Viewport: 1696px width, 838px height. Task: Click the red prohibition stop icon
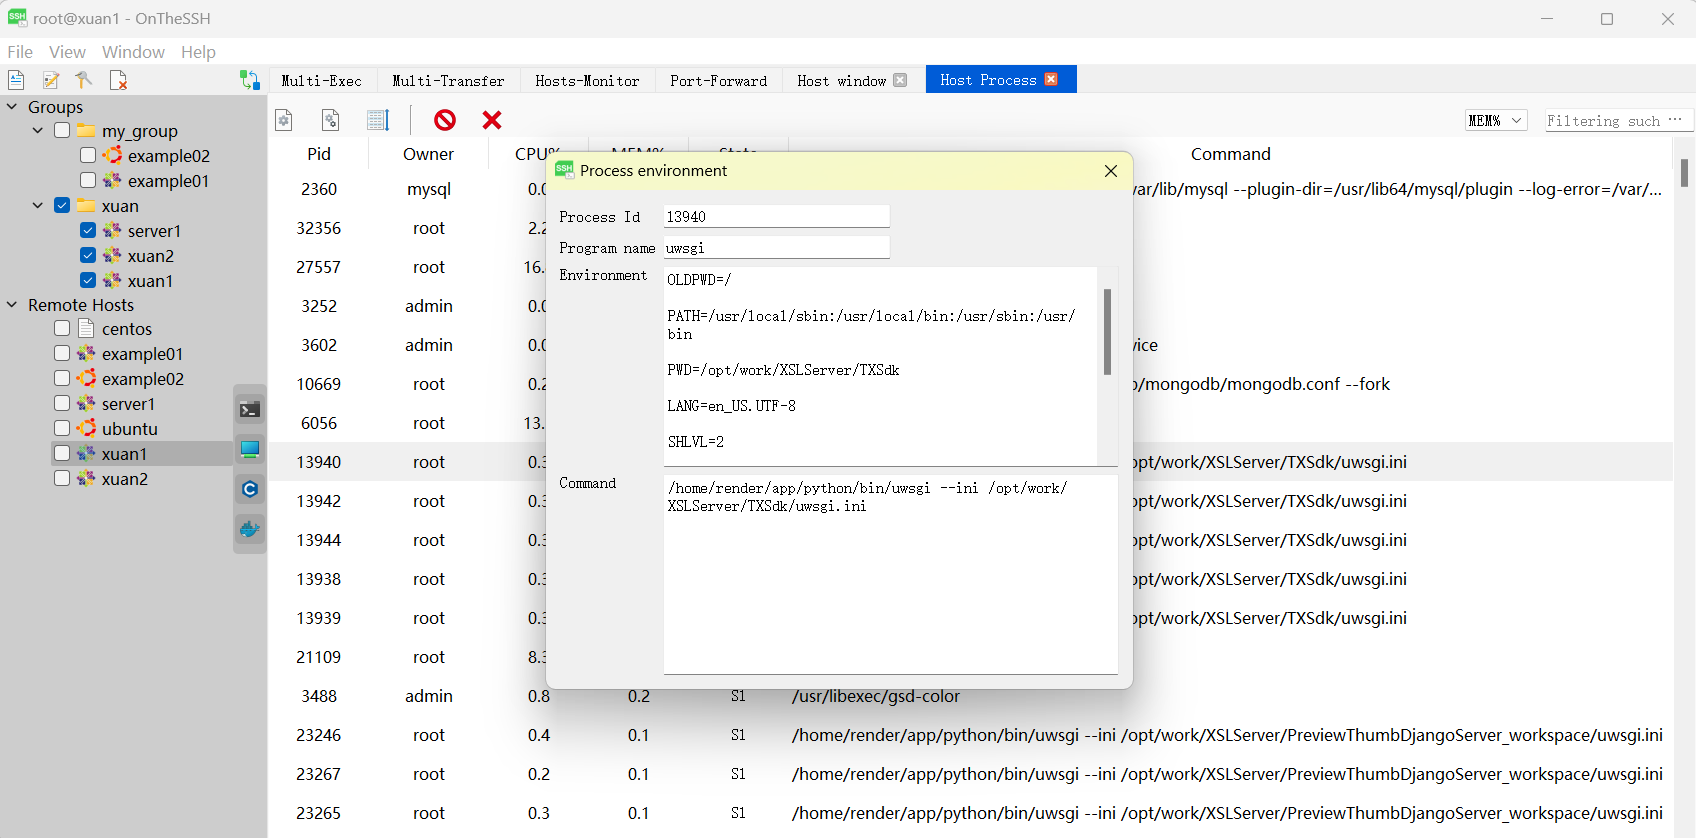(x=445, y=120)
